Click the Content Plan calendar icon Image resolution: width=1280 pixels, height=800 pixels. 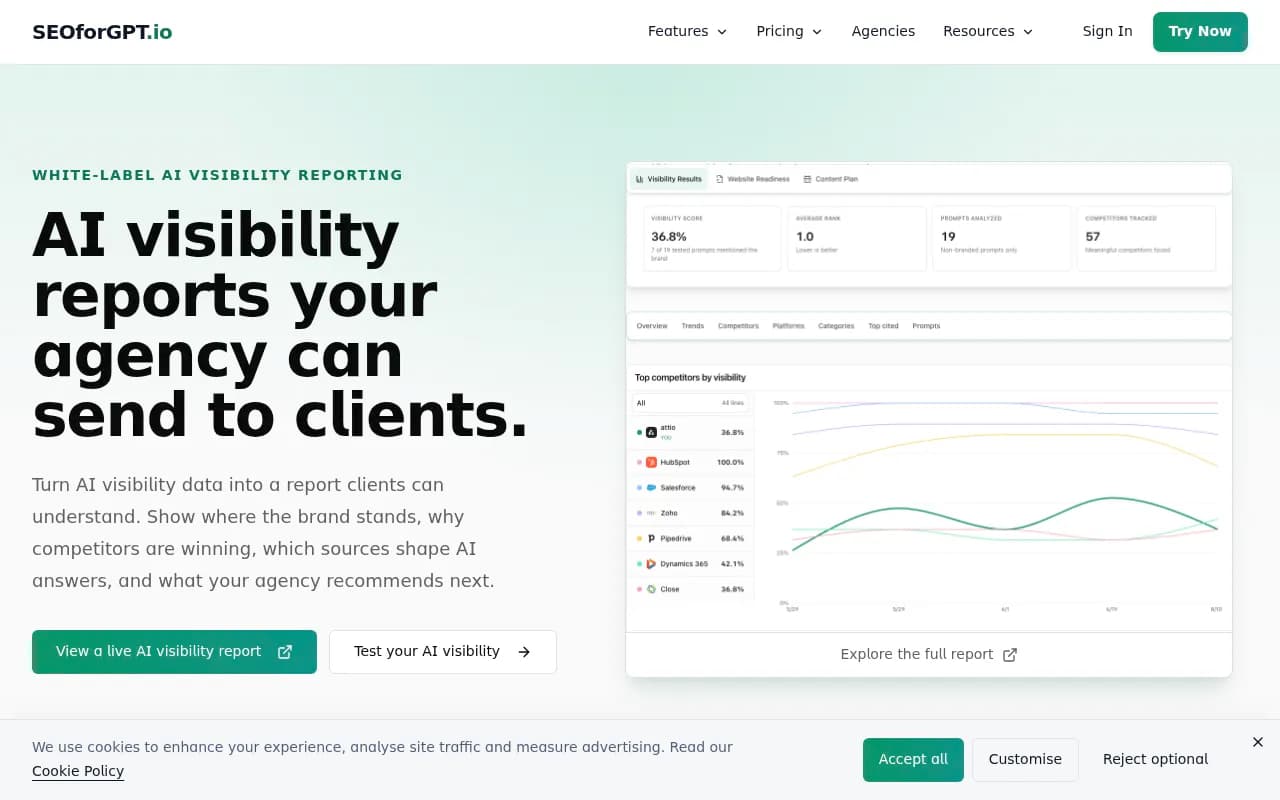(807, 179)
